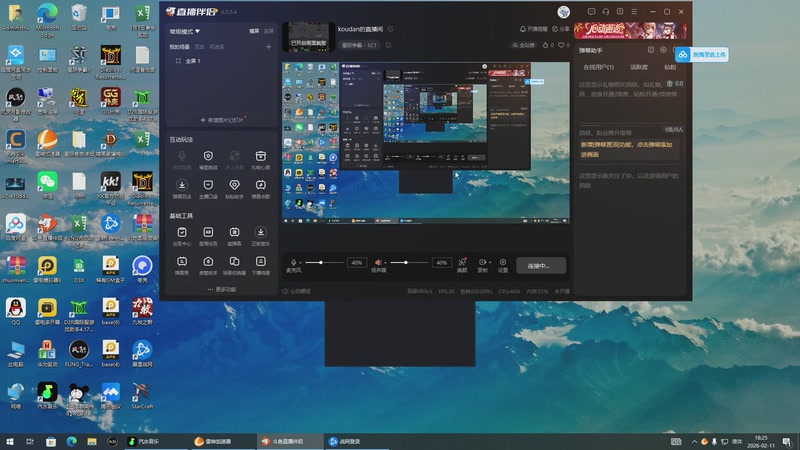Open the hamburger menu in title bar
The image size is (800, 450).
click(x=634, y=11)
